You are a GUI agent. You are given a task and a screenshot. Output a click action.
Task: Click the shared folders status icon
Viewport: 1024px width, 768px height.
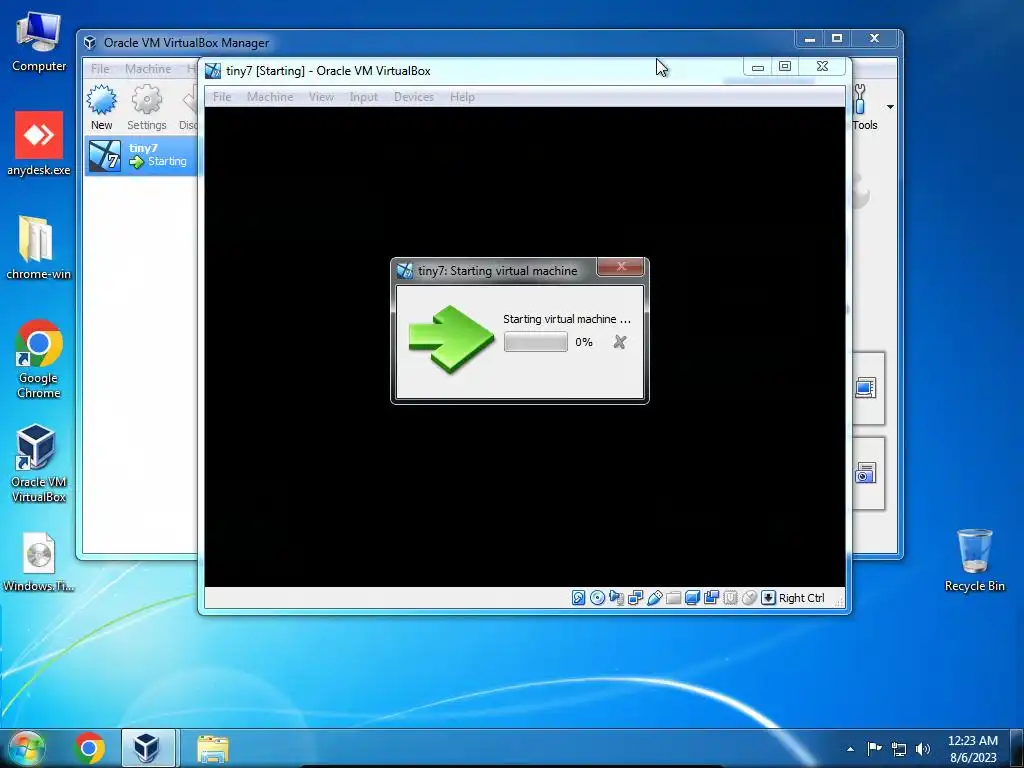673,598
